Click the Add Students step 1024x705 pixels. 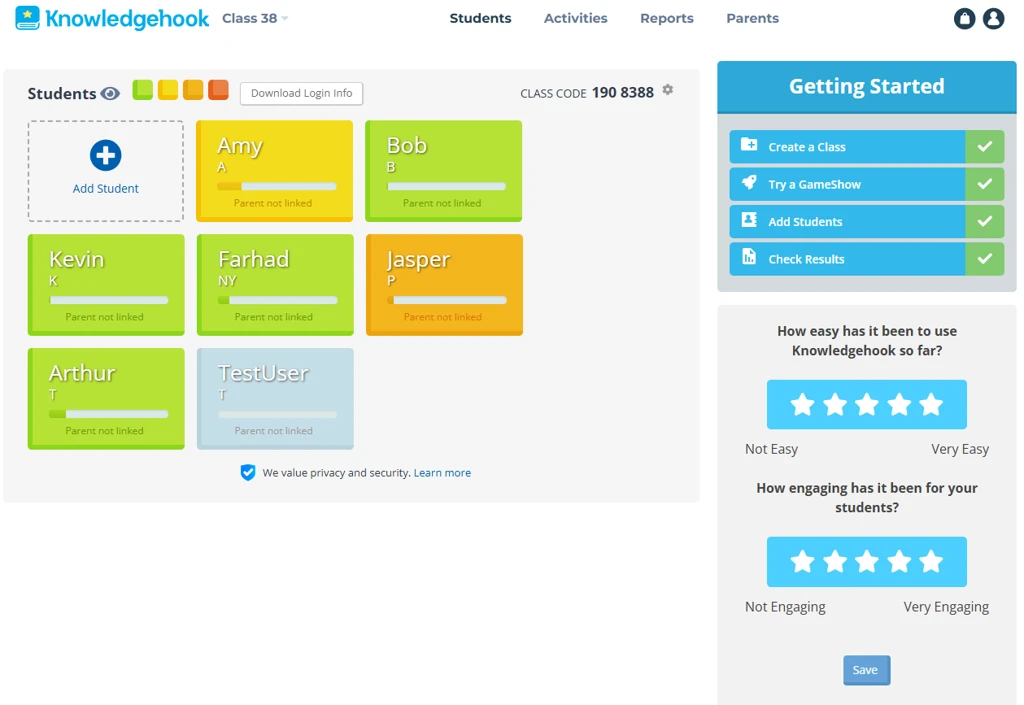click(866, 222)
